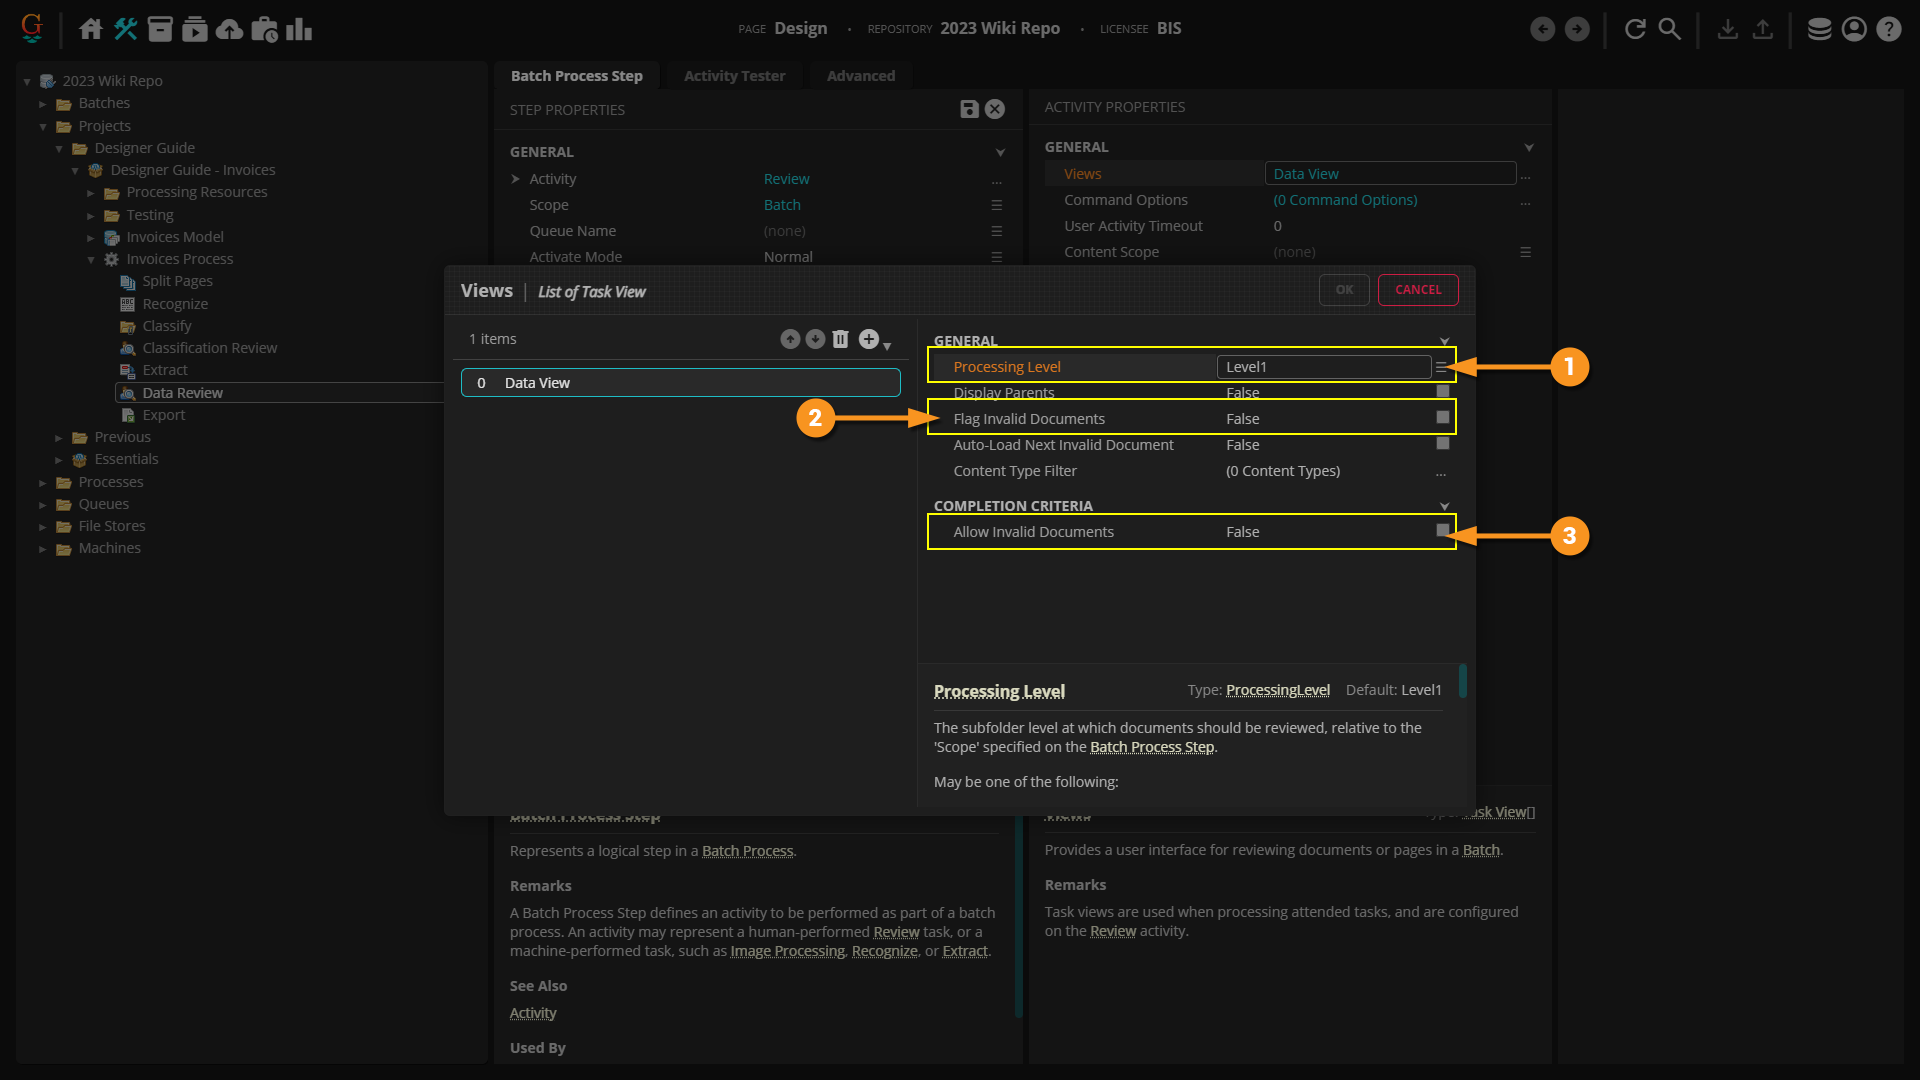
Task: Open Processing Level dropdown list
Action: pos(1441,367)
